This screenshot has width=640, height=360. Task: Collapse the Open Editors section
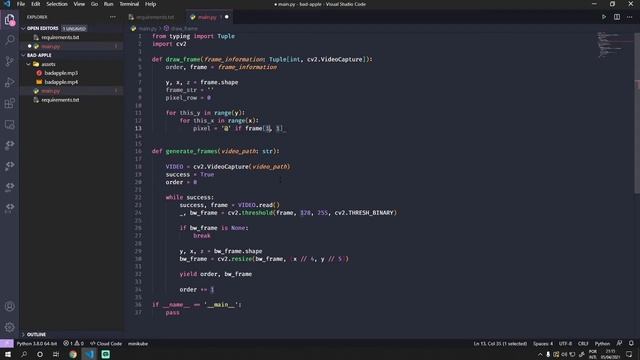[23, 29]
